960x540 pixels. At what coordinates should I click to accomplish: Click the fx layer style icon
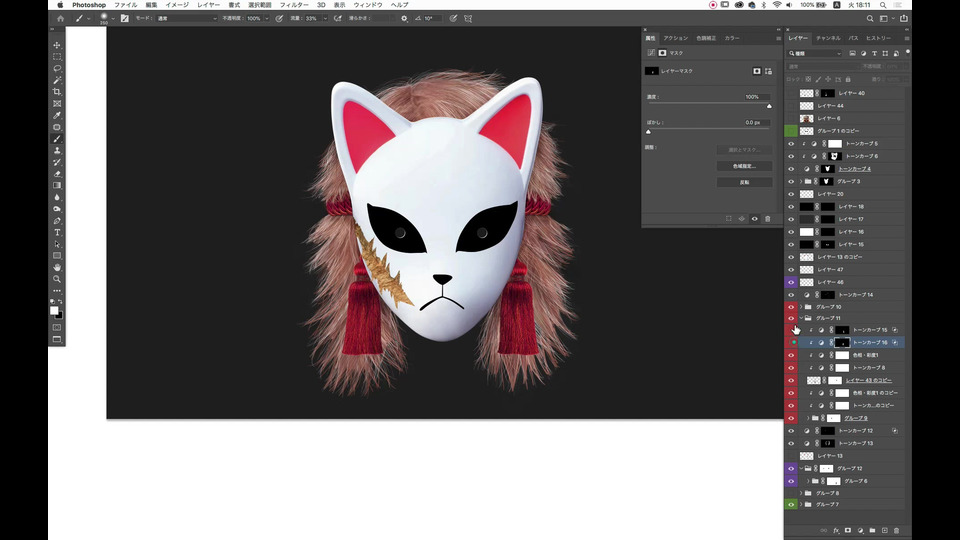[836, 530]
